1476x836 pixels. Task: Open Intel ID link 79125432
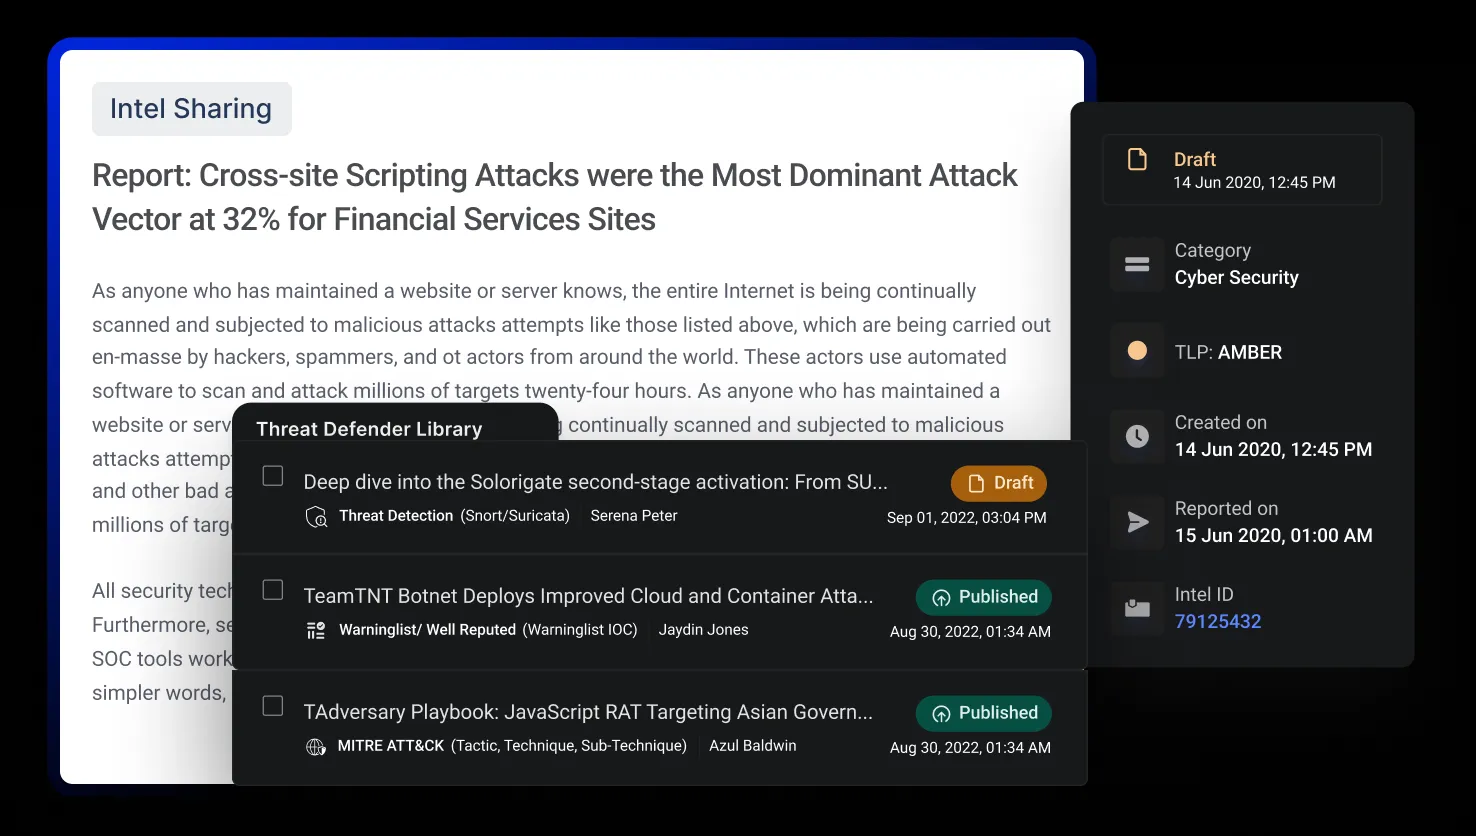pos(1217,621)
